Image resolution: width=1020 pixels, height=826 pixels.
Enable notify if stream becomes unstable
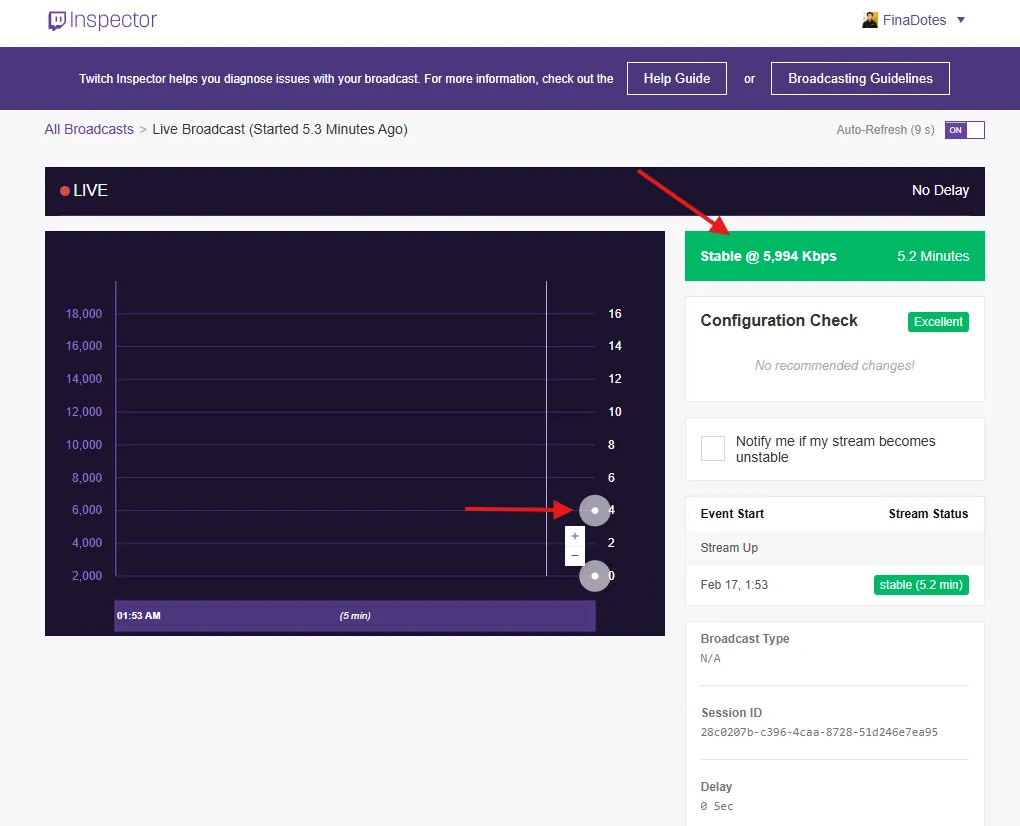coord(713,448)
